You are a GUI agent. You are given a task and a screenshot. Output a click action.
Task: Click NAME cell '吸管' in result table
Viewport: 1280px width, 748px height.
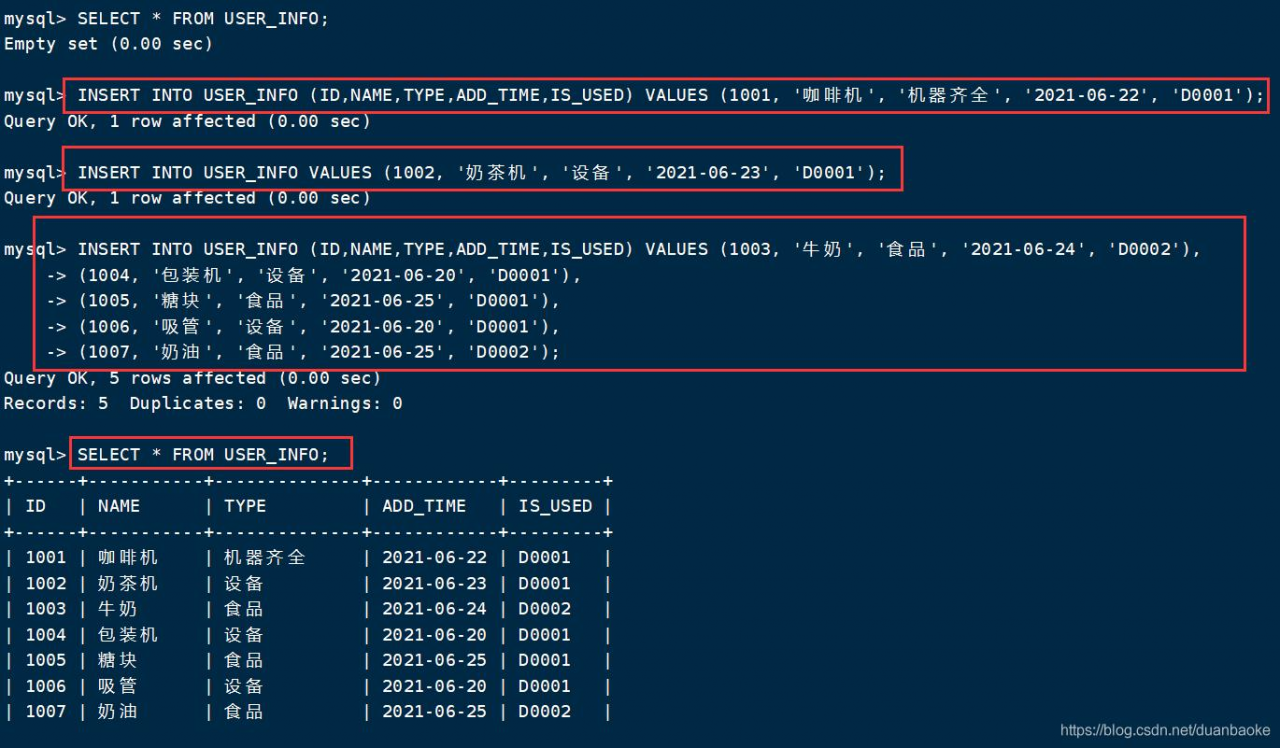[118, 686]
